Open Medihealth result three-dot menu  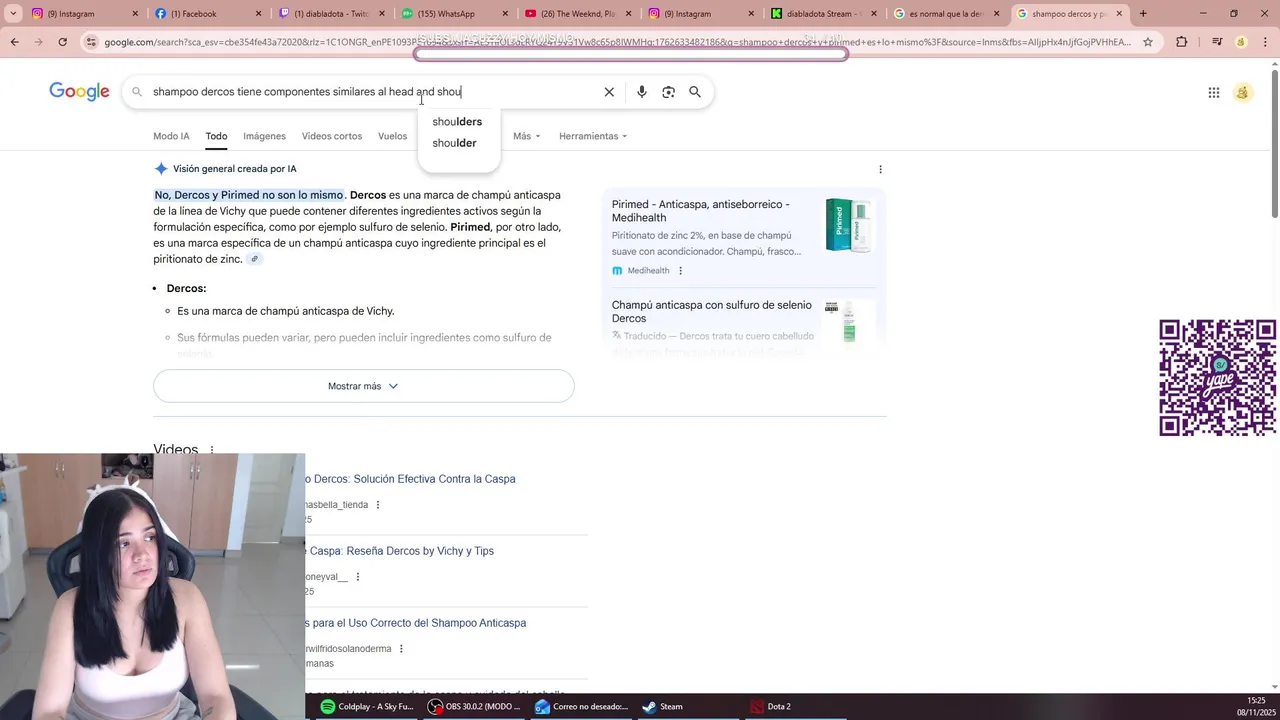pyautogui.click(x=680, y=271)
